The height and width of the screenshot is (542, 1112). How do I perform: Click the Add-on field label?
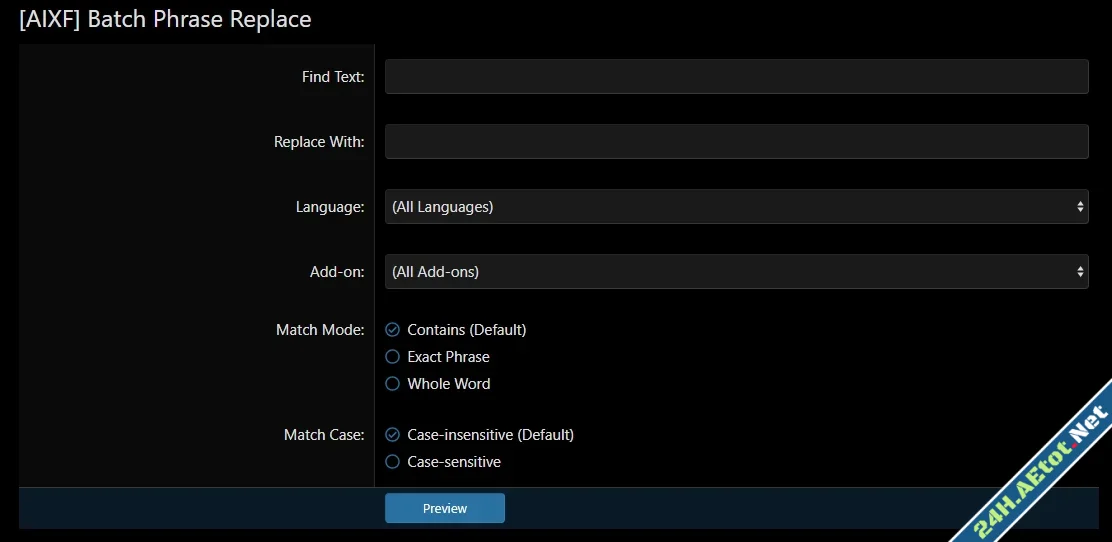[337, 272]
